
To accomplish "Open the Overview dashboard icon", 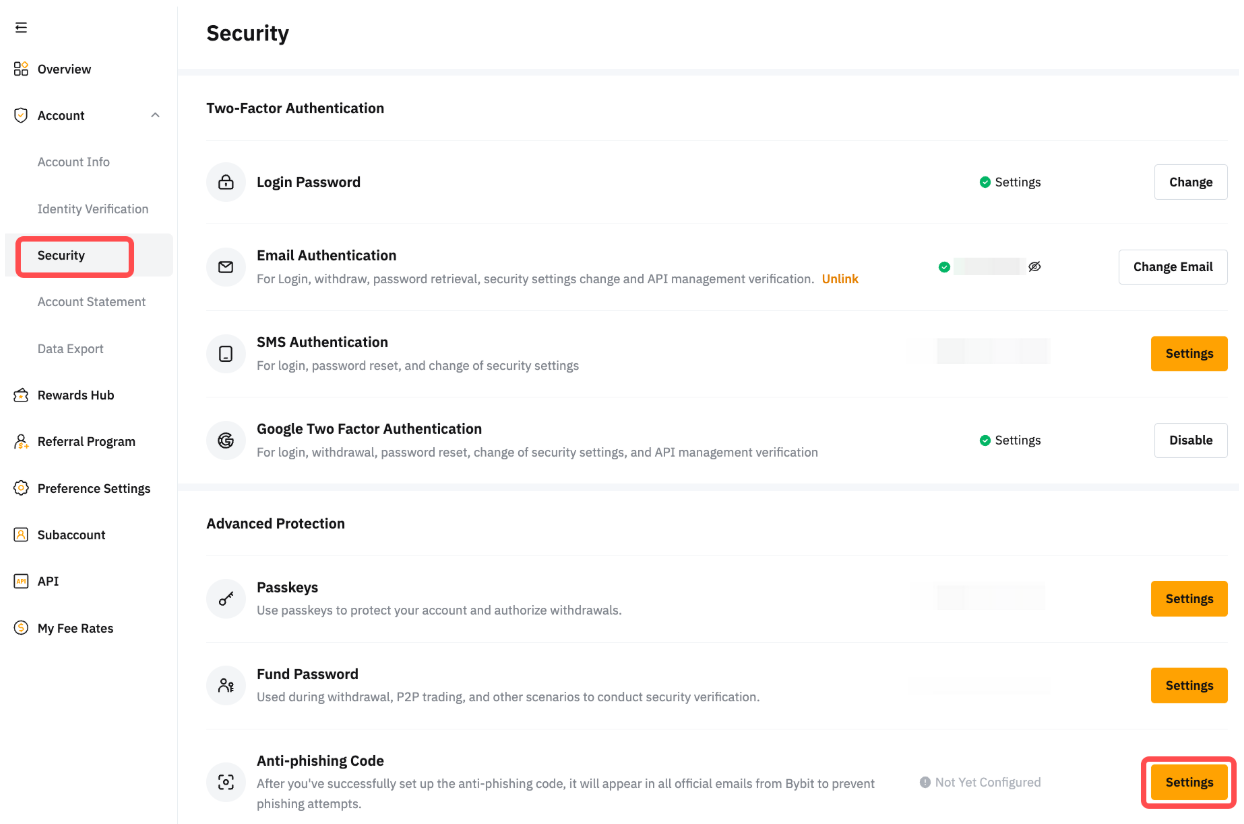I will coord(21,69).
